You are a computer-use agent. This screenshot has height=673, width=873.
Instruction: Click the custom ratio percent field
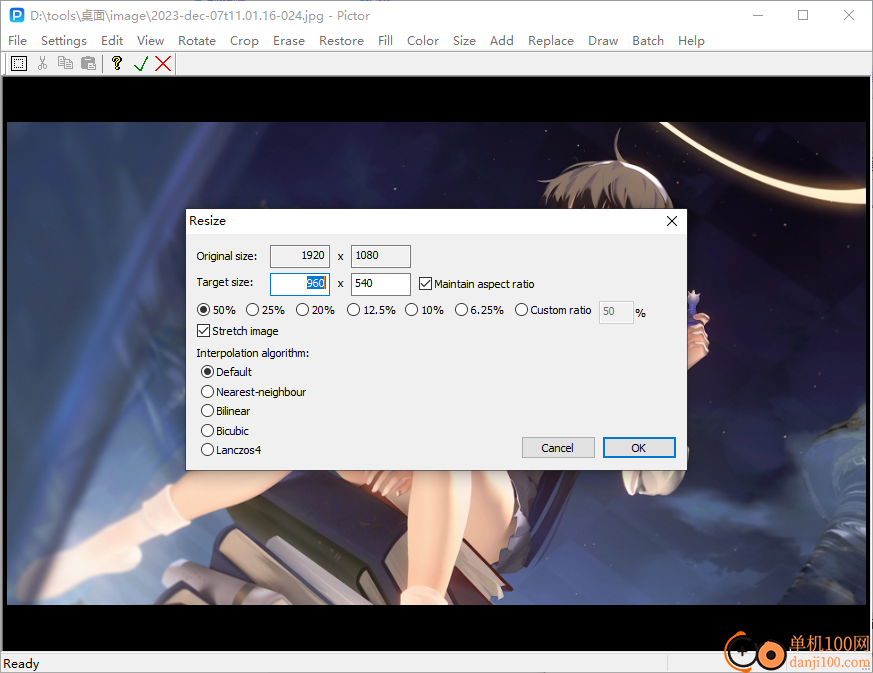click(x=616, y=312)
